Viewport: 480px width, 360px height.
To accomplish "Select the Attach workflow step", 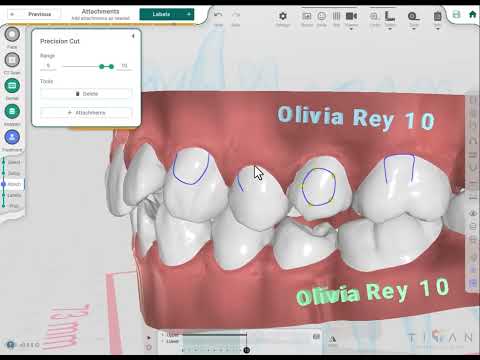I will pos(14,184).
